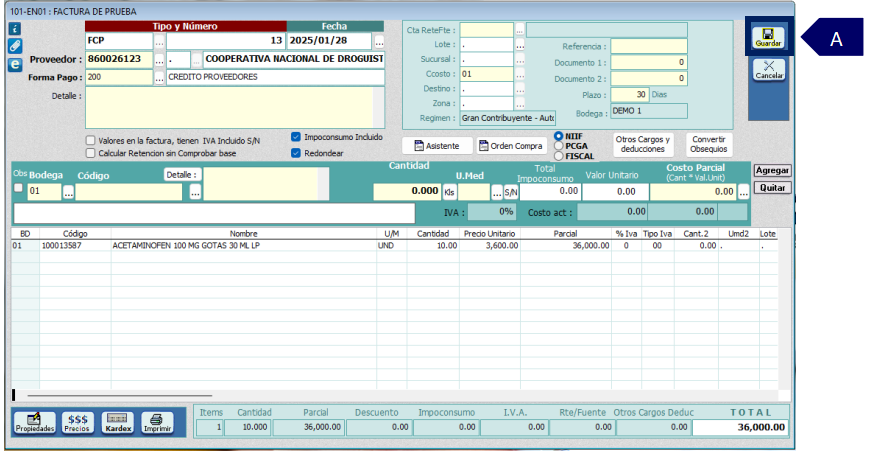This screenshot has height=451, width=878.
Task: Click the Nombre column header
Action: tap(244, 234)
